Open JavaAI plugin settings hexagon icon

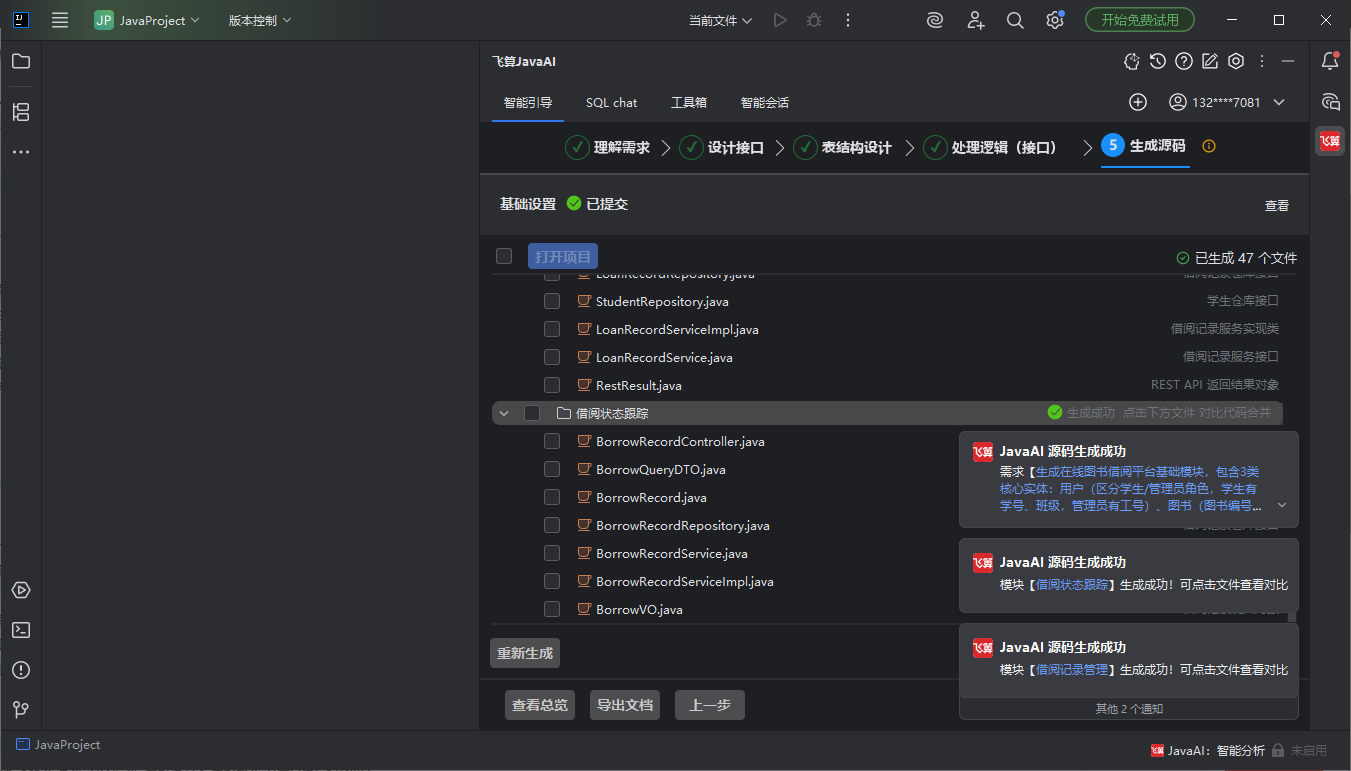pyautogui.click(x=1236, y=61)
